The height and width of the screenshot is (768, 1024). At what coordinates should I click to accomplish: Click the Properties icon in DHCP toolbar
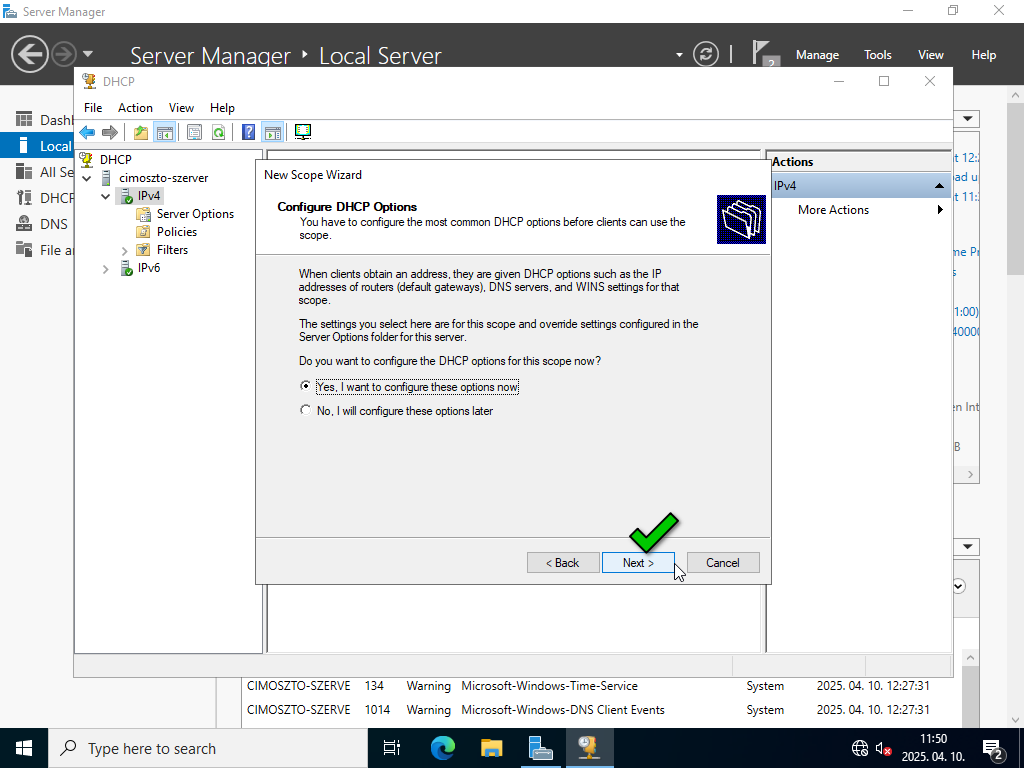[194, 132]
